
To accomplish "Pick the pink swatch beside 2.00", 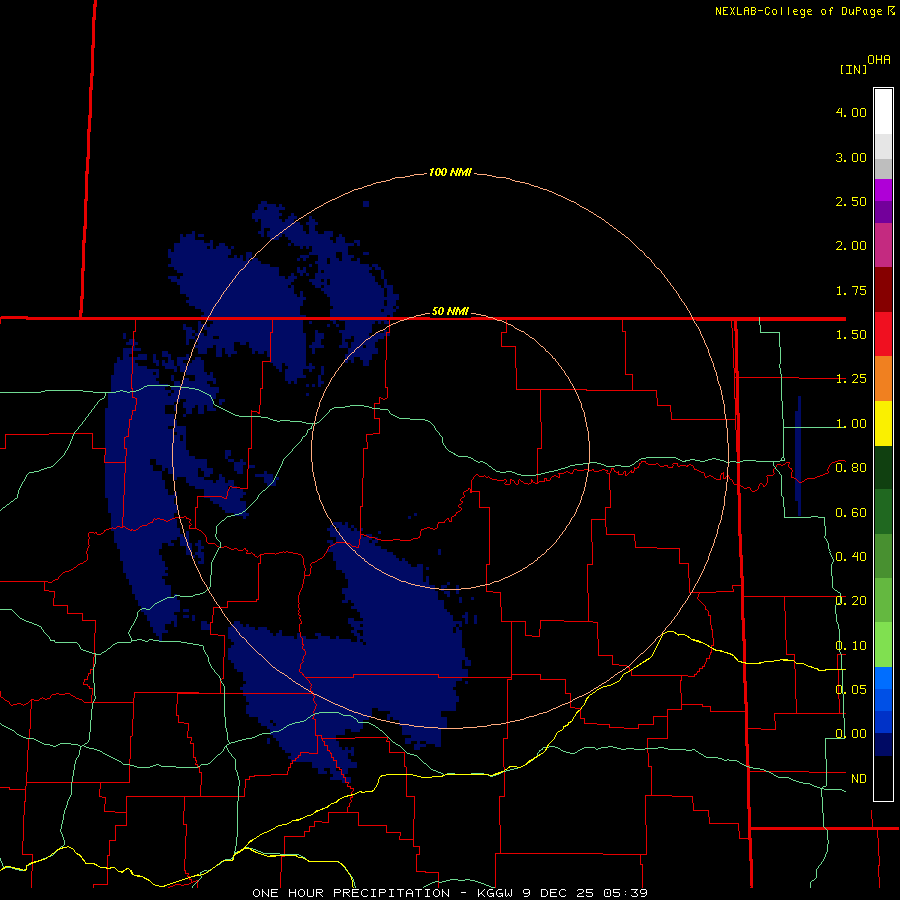I will (883, 245).
